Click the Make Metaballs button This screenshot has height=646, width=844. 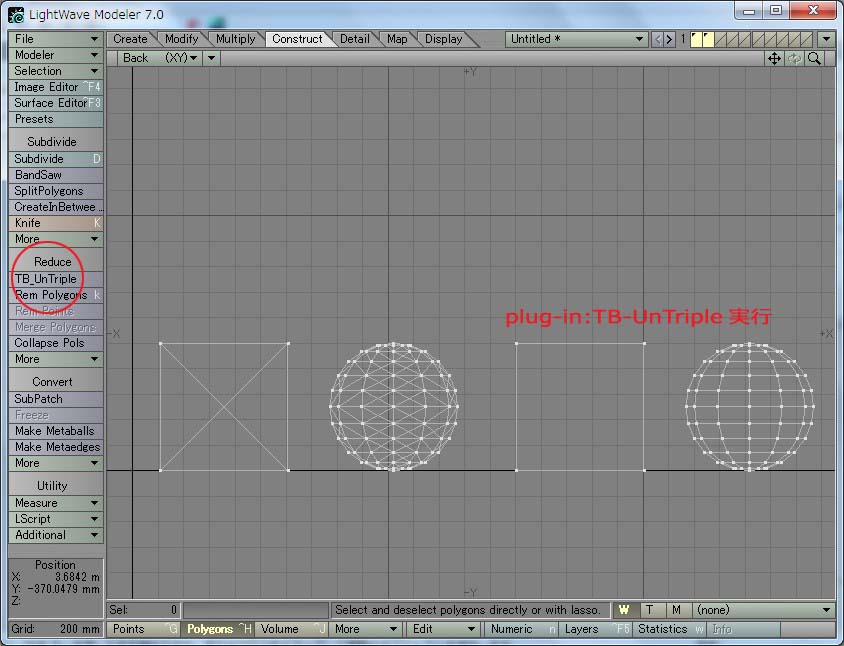pos(56,431)
